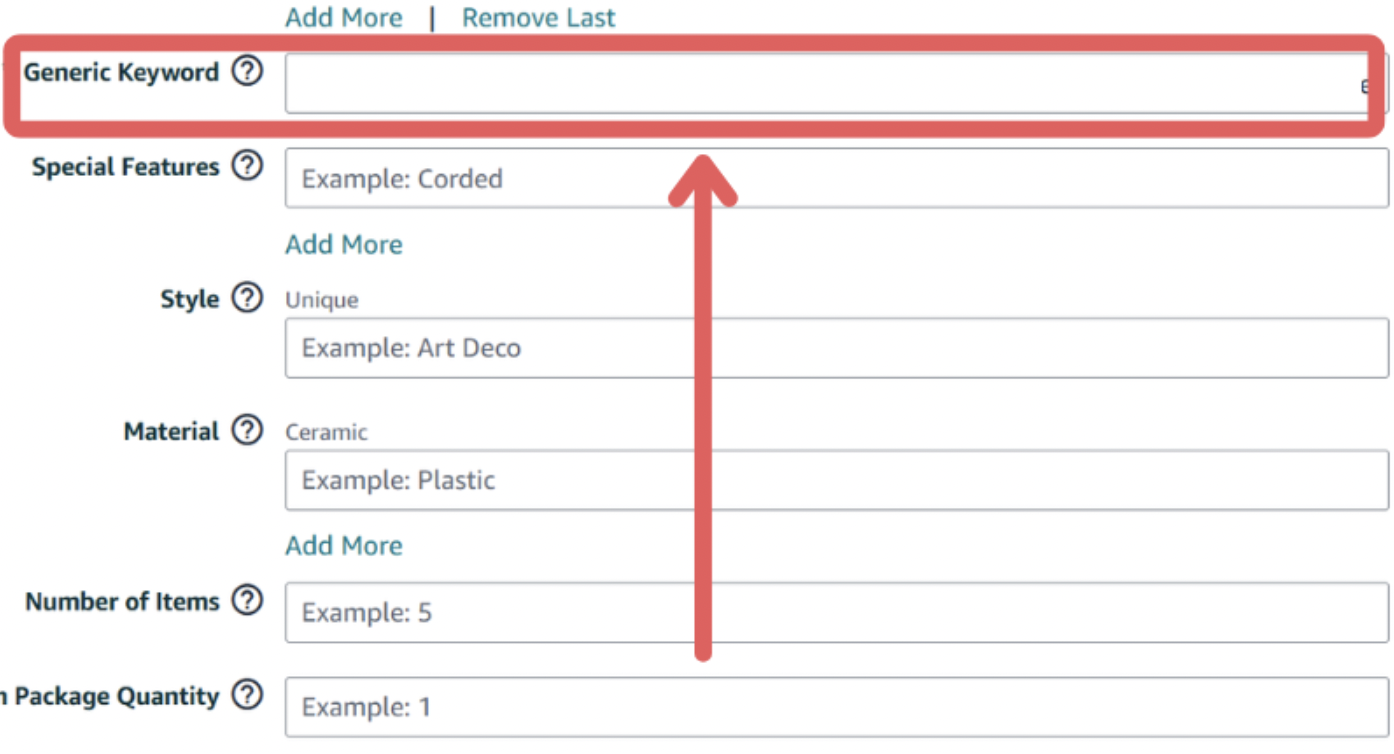Open help for Number of Items field
Screen dimensions: 1394x754
click(x=246, y=601)
